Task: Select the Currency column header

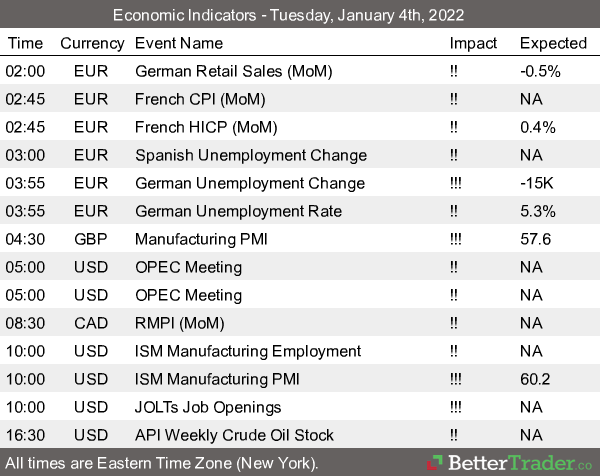Action: pos(92,43)
